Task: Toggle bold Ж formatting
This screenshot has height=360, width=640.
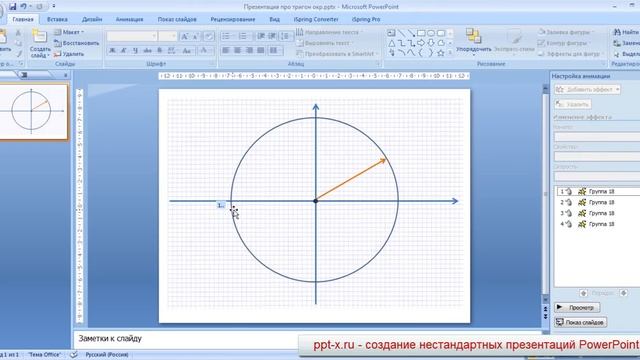Action: point(112,51)
